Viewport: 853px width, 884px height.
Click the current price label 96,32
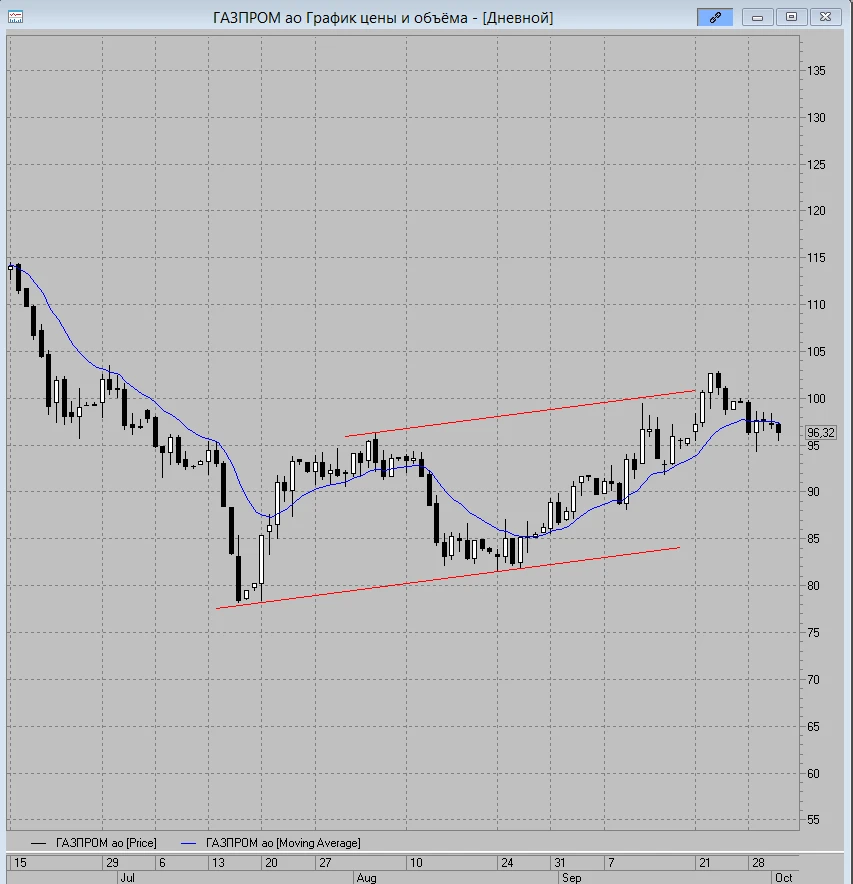[x=820, y=432]
